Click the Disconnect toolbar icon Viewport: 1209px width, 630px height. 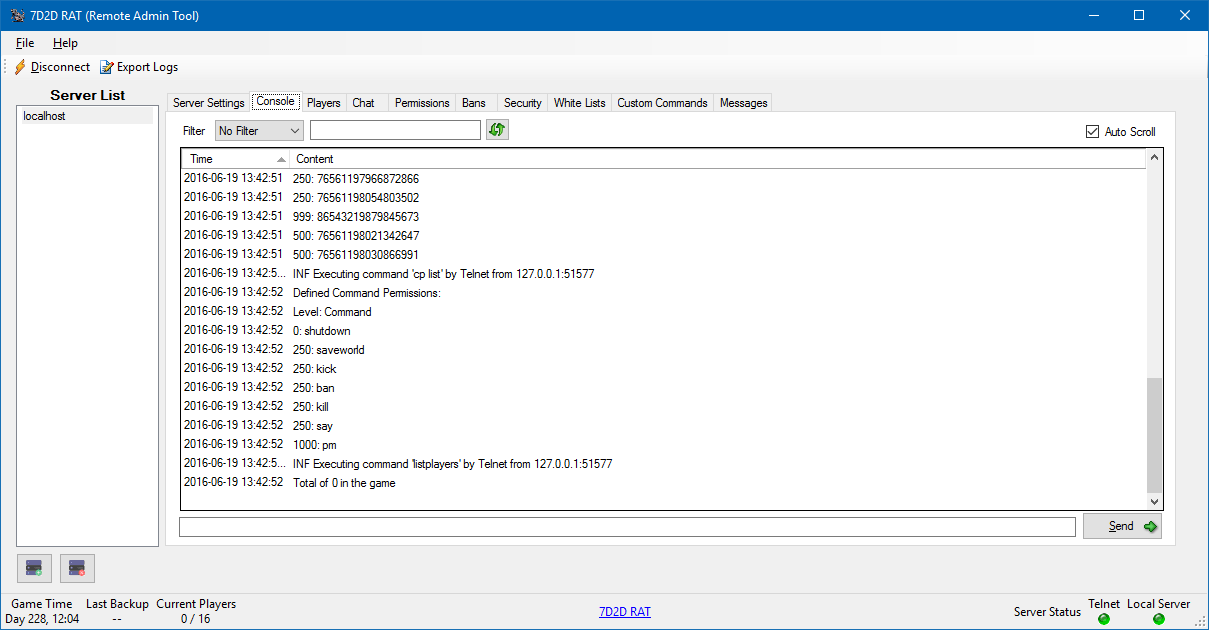point(19,67)
